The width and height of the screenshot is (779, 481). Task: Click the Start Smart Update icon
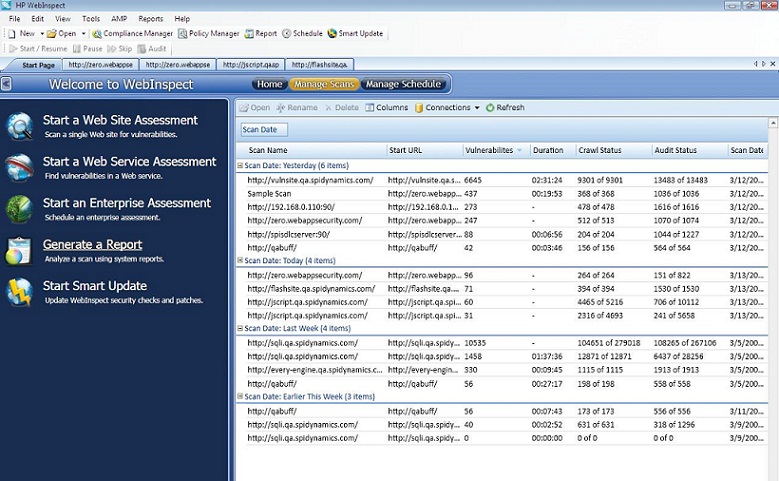coord(20,292)
